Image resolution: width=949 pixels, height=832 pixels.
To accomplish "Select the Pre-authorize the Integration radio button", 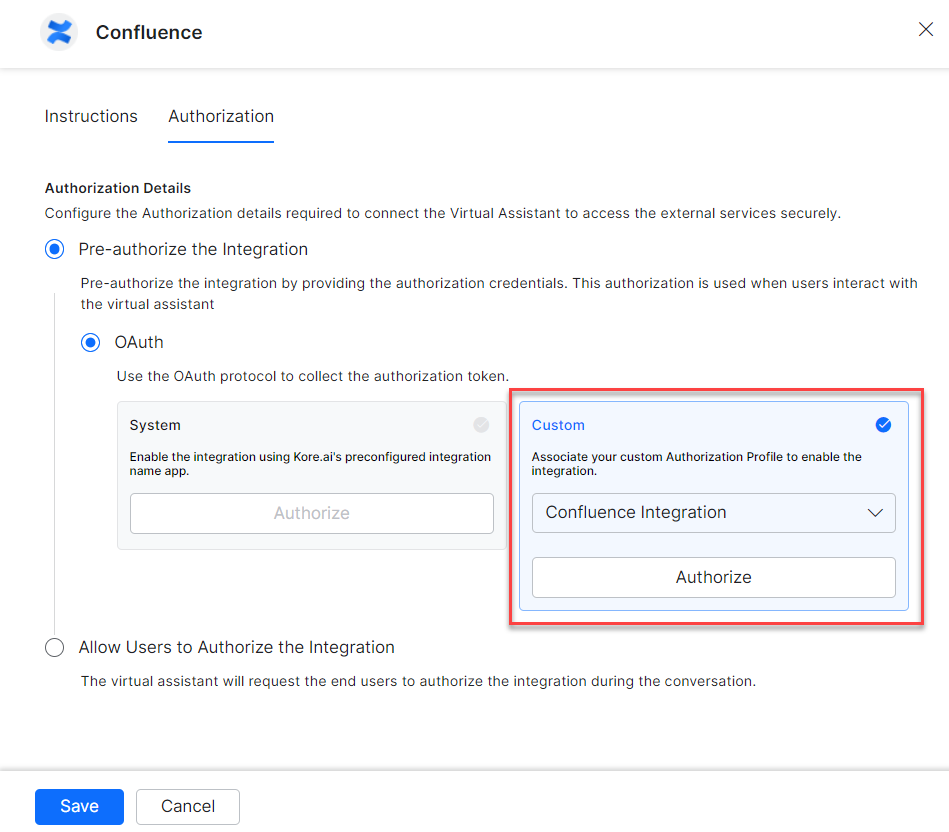I will tap(55, 249).
